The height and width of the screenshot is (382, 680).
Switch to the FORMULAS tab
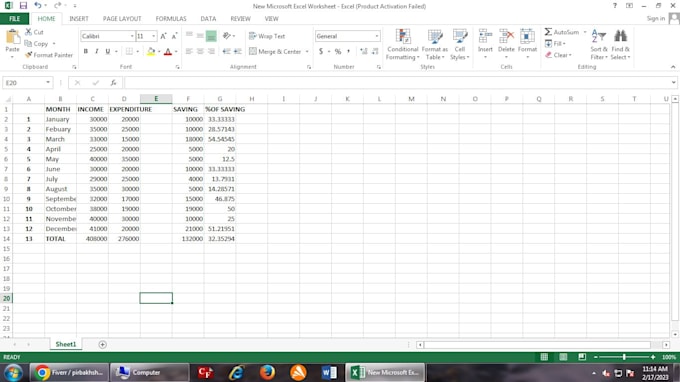171,19
